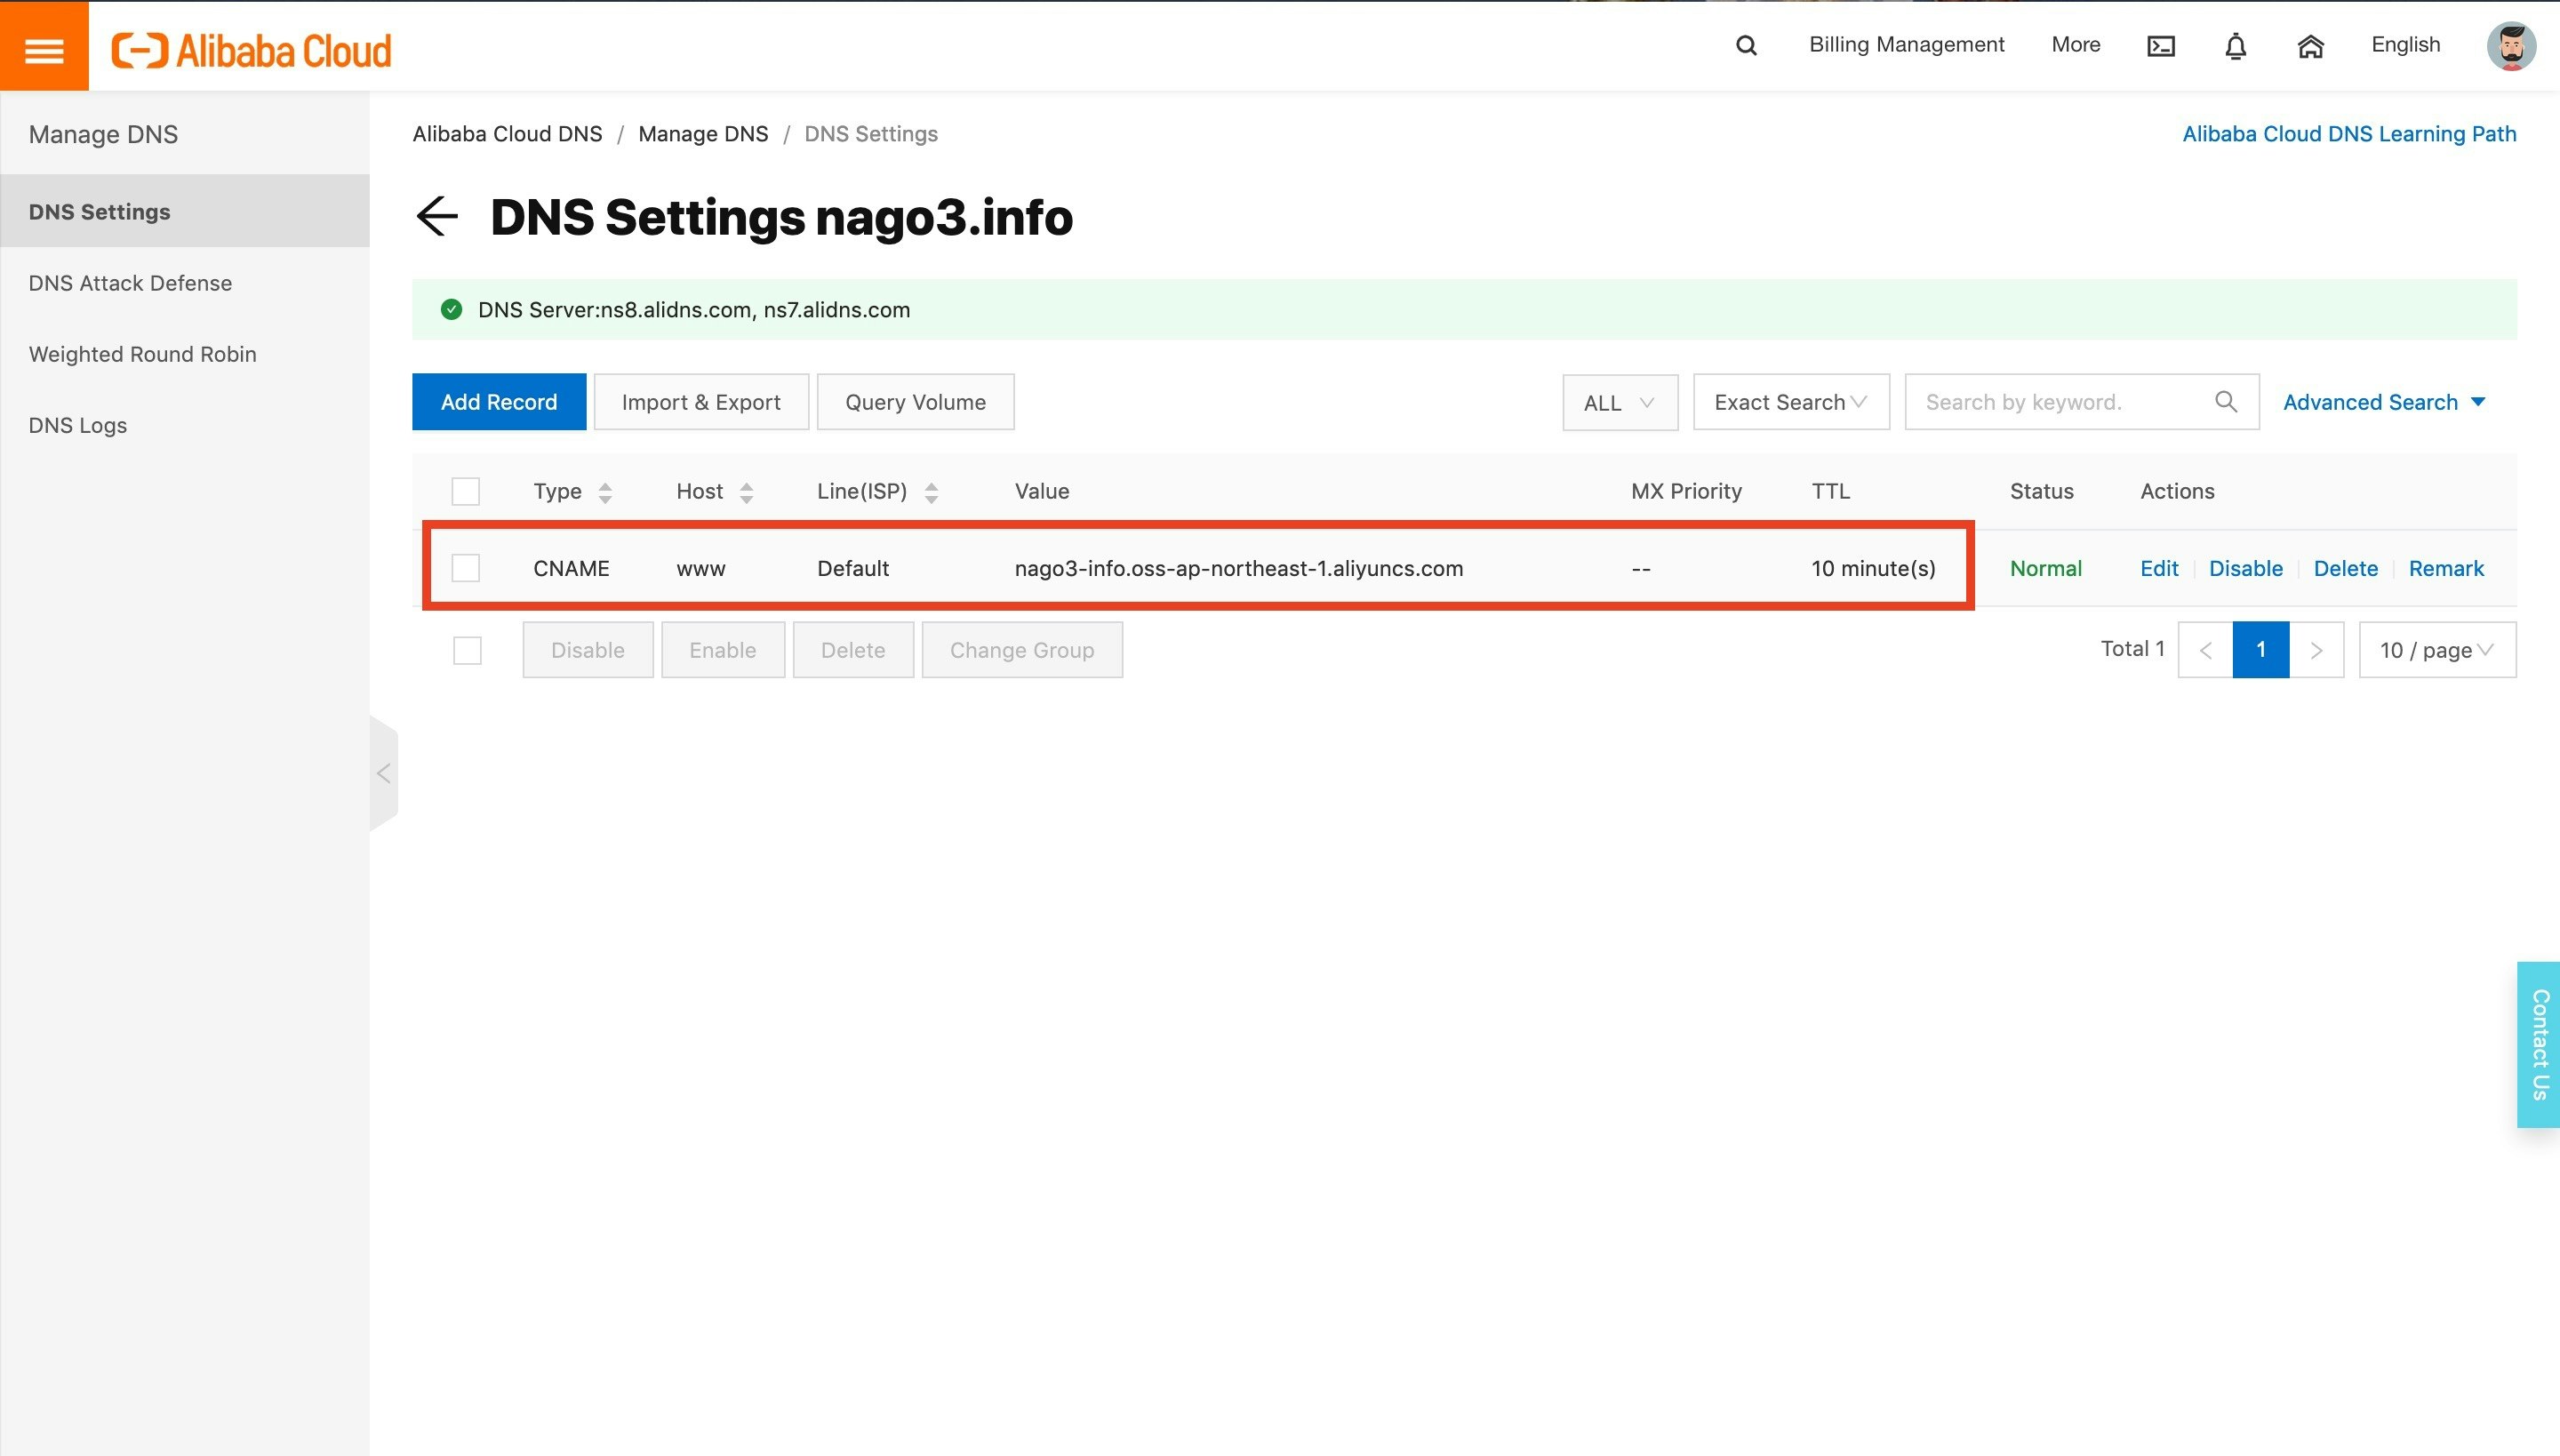This screenshot has height=1456, width=2560.
Task: Select the CNAME www record checkbox
Action: coord(466,568)
